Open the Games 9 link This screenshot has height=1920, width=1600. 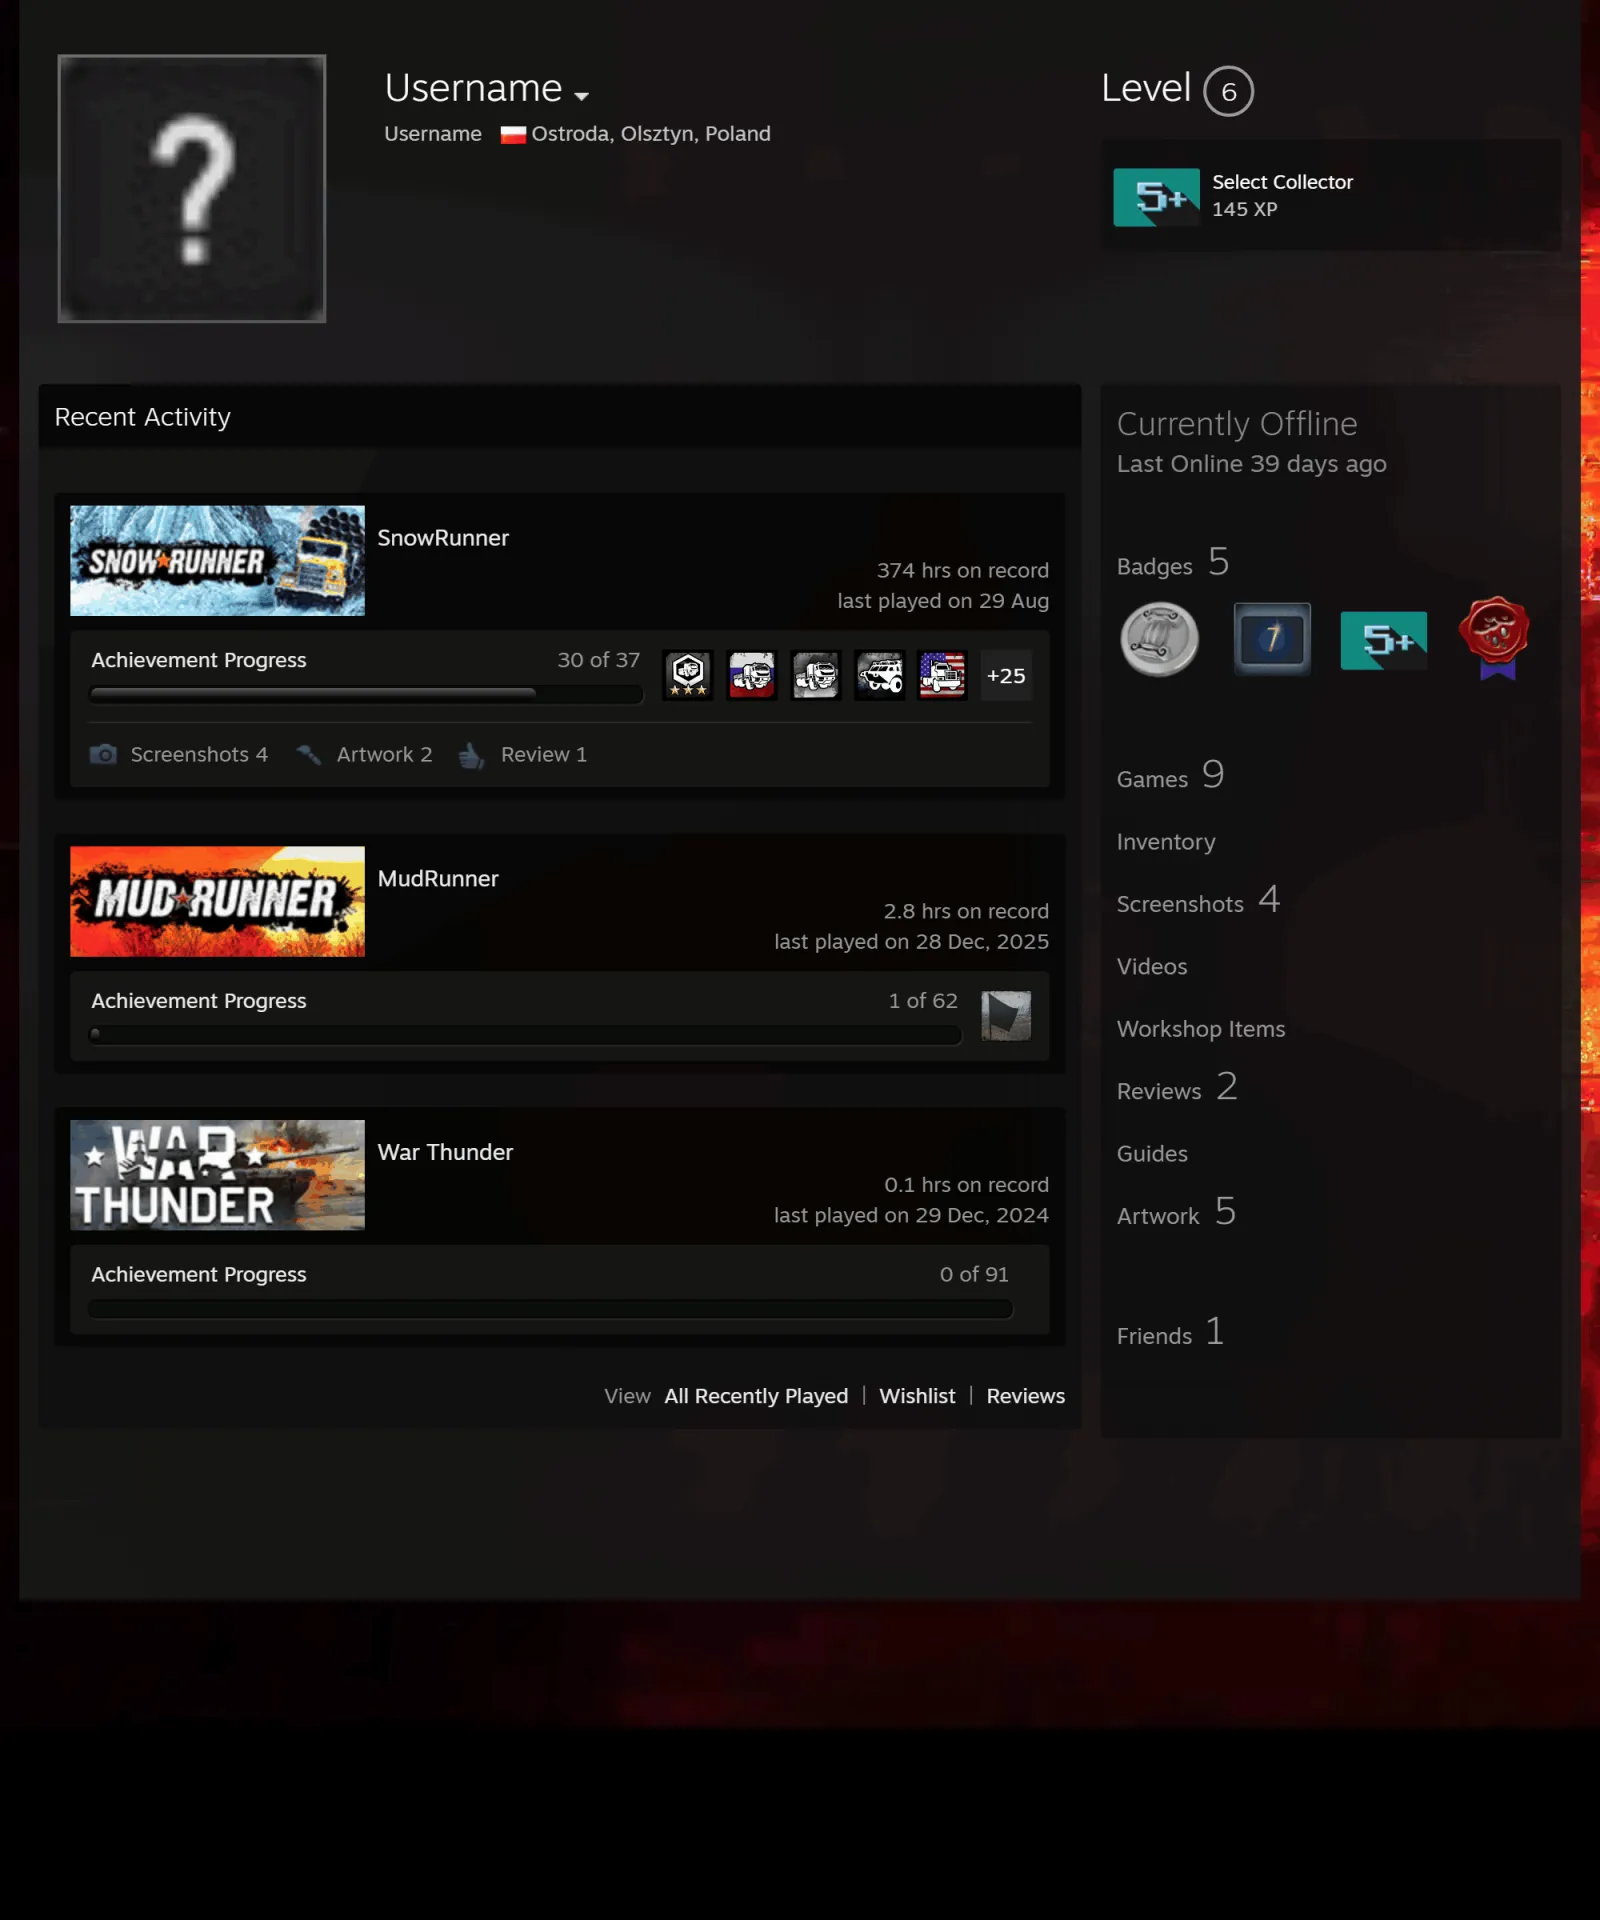pyautogui.click(x=1171, y=776)
